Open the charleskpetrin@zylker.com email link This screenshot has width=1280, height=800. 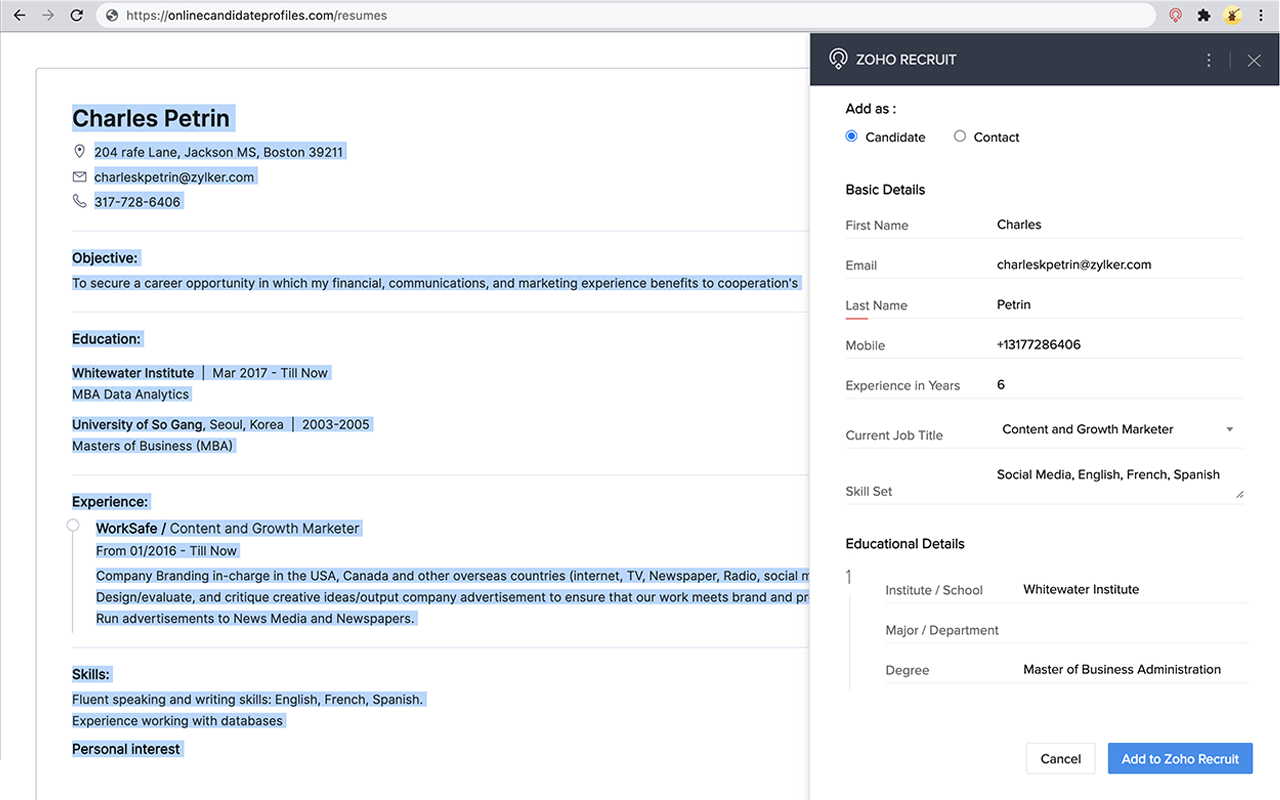click(174, 176)
